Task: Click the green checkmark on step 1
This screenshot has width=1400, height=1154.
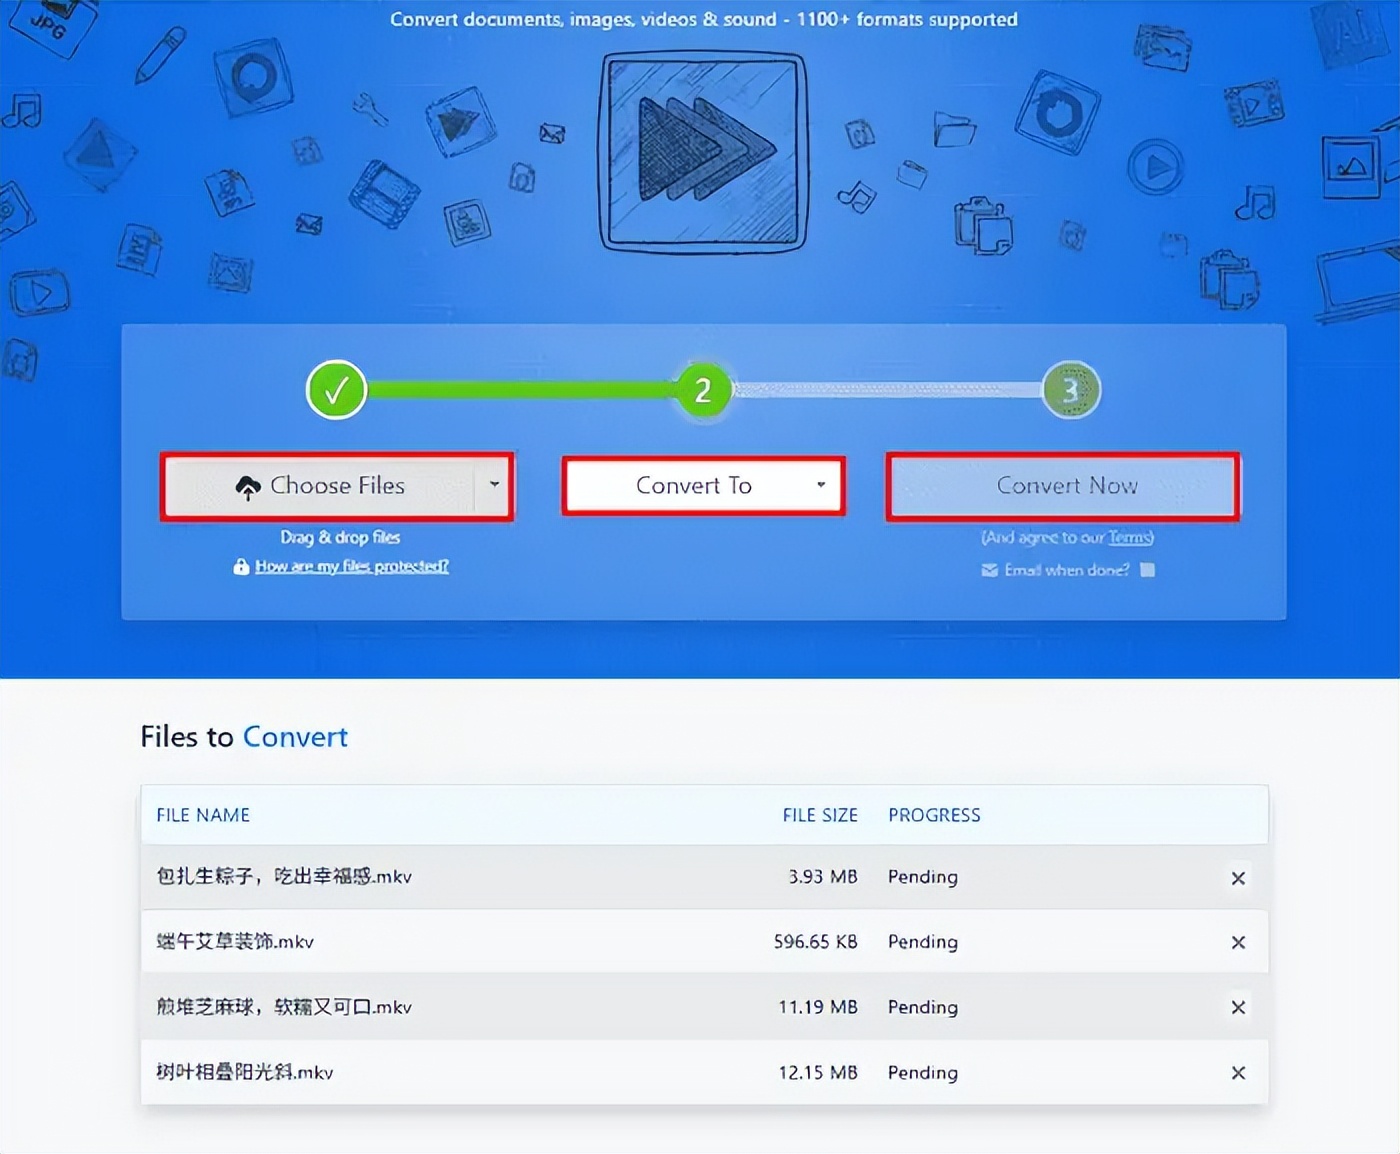Action: coord(336,390)
